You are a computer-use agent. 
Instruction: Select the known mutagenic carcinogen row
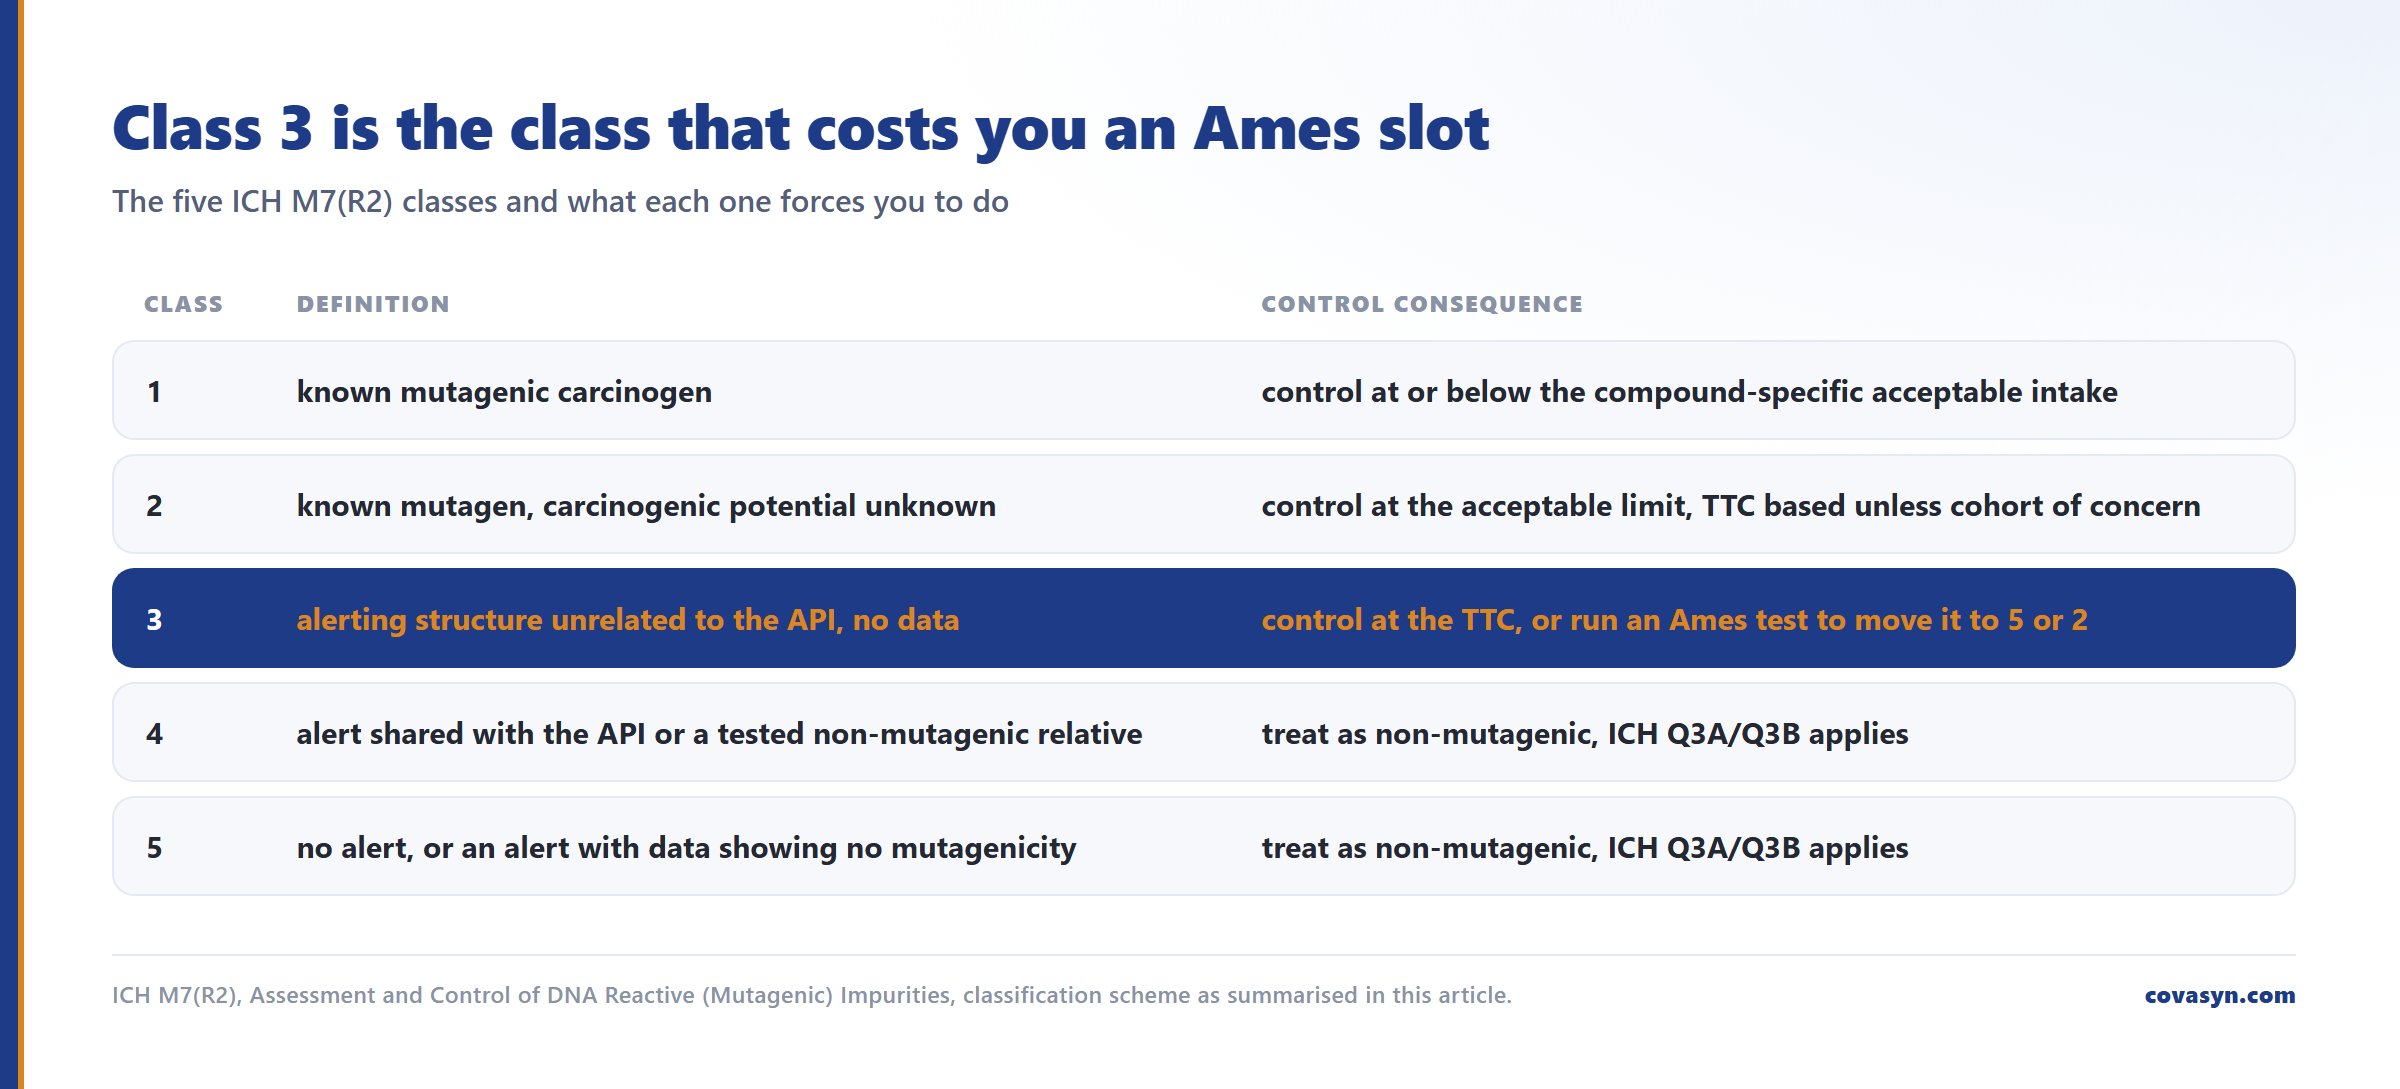coord(1203,390)
